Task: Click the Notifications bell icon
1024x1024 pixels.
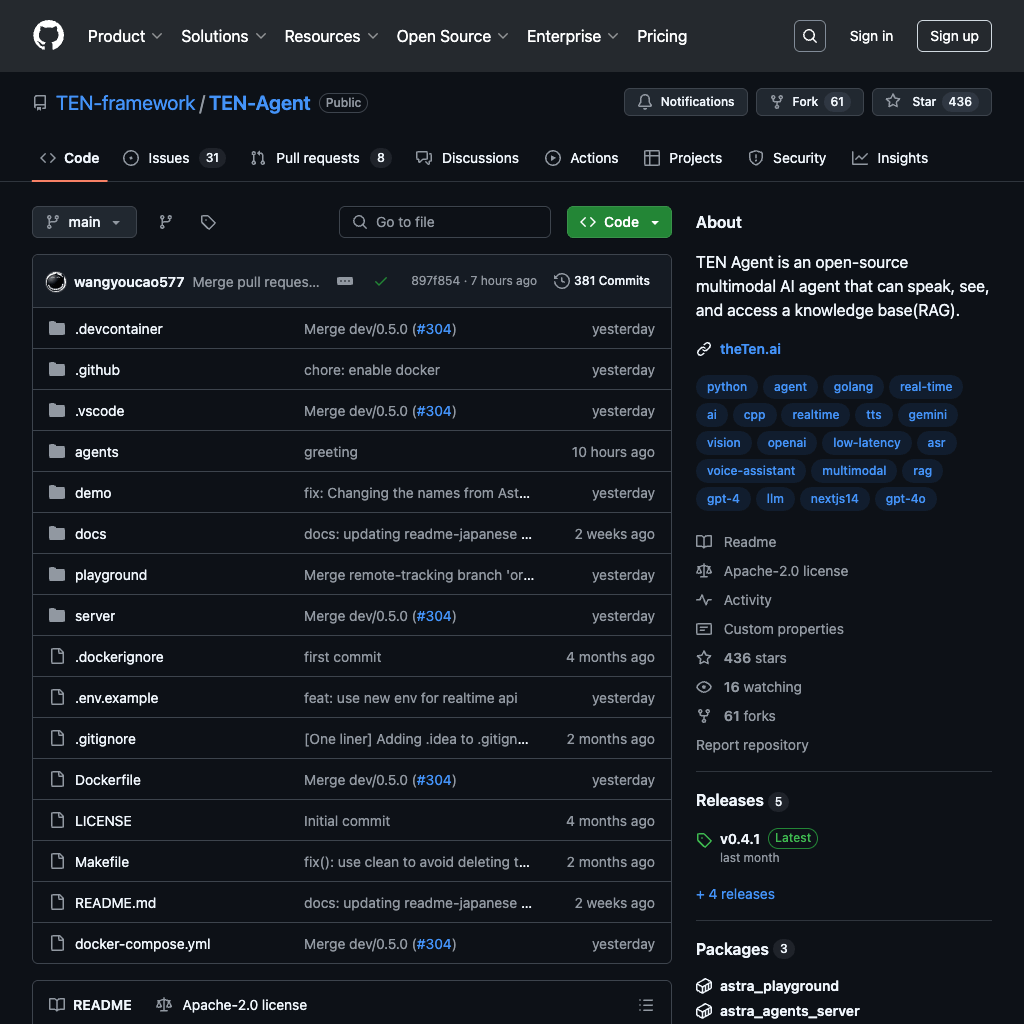Action: coord(644,101)
